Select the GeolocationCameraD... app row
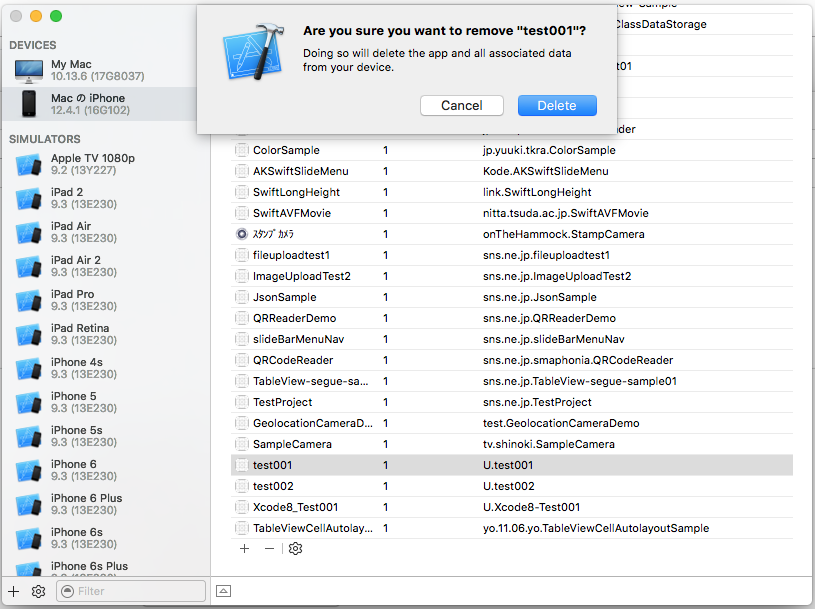The height and width of the screenshot is (609, 815). click(x=512, y=423)
